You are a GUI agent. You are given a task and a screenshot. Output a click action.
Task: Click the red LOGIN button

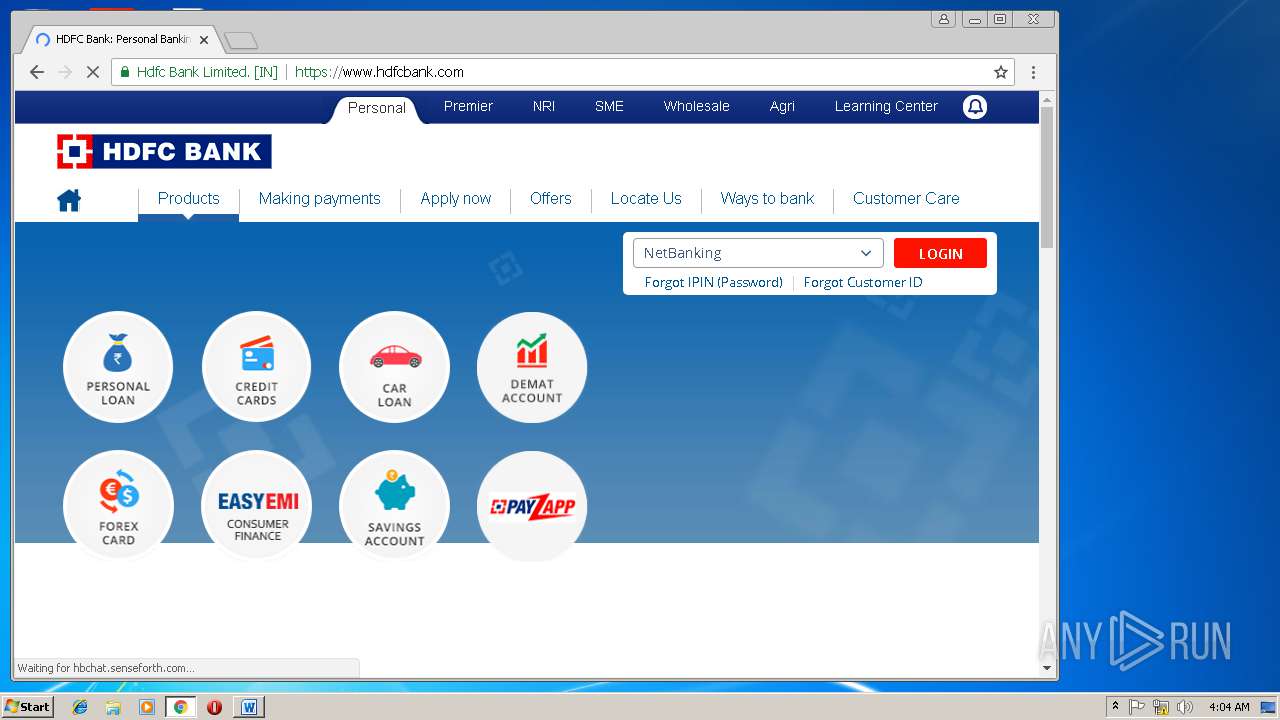(940, 253)
